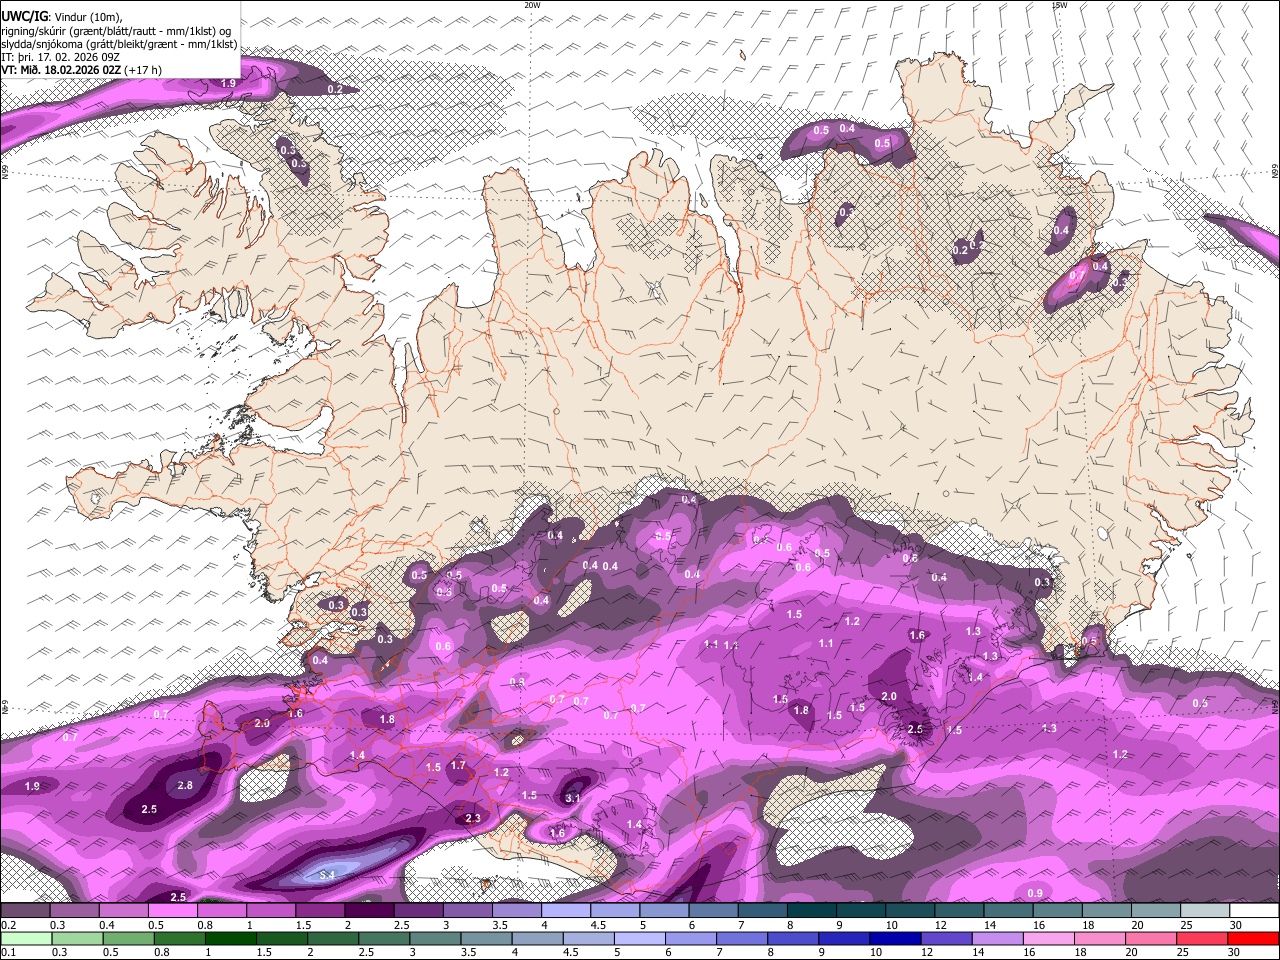The height and width of the screenshot is (960, 1280).
Task: Click the 20W longitude label
Action: coord(532,5)
